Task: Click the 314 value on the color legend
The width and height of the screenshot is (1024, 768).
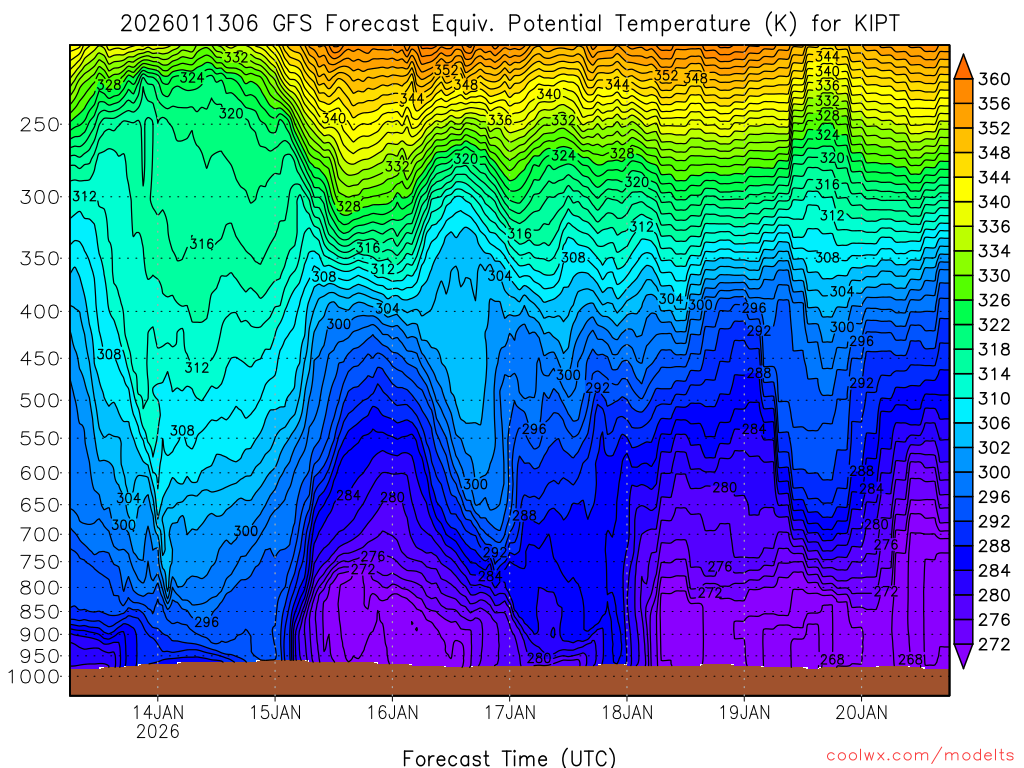Action: (994, 374)
